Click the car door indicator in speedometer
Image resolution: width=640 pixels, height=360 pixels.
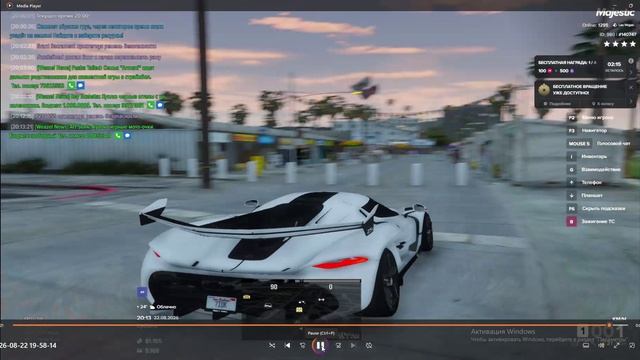click(268, 305)
